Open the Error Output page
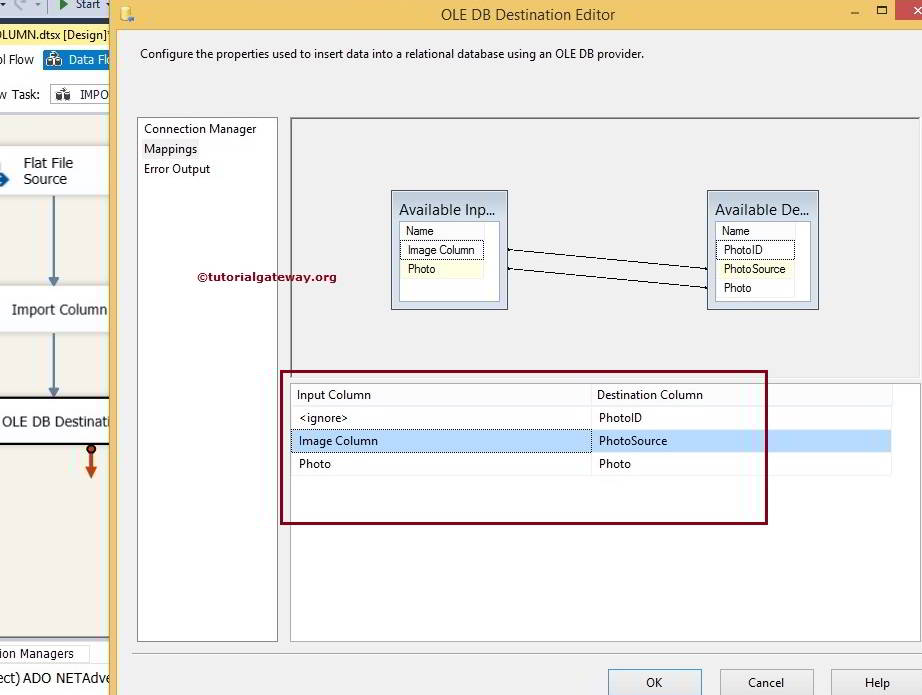This screenshot has height=695, width=922. [x=177, y=169]
